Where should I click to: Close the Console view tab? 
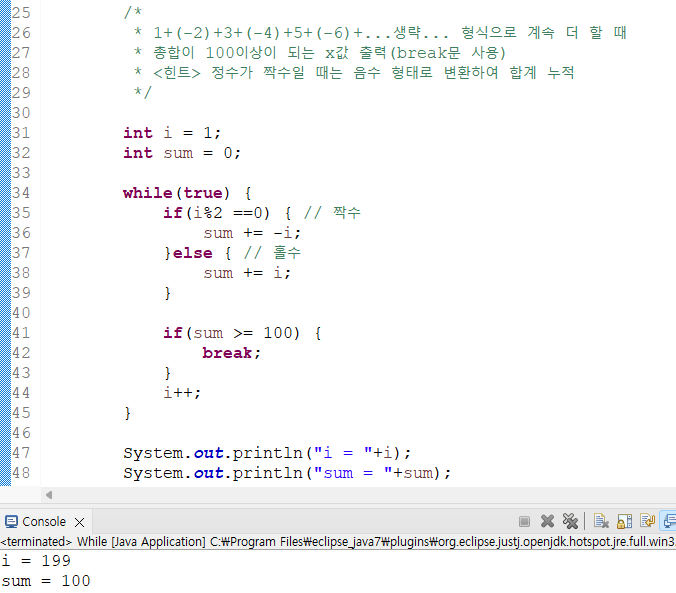(79, 522)
